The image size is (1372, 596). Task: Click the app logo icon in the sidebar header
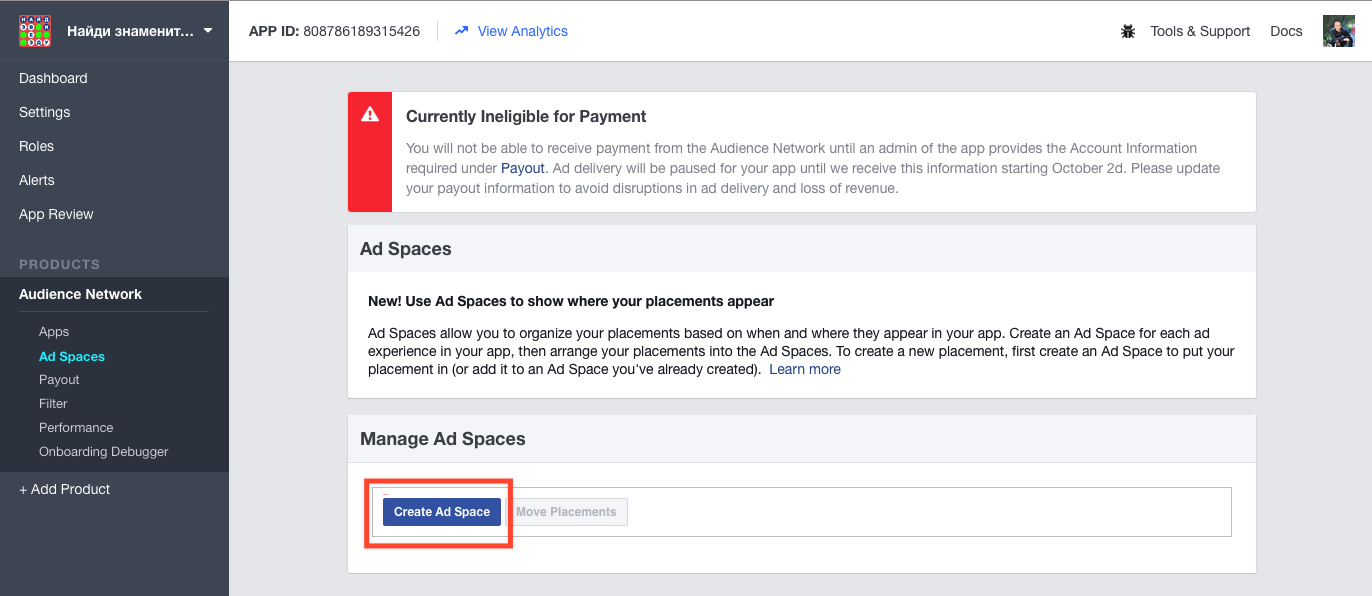pyautogui.click(x=35, y=31)
